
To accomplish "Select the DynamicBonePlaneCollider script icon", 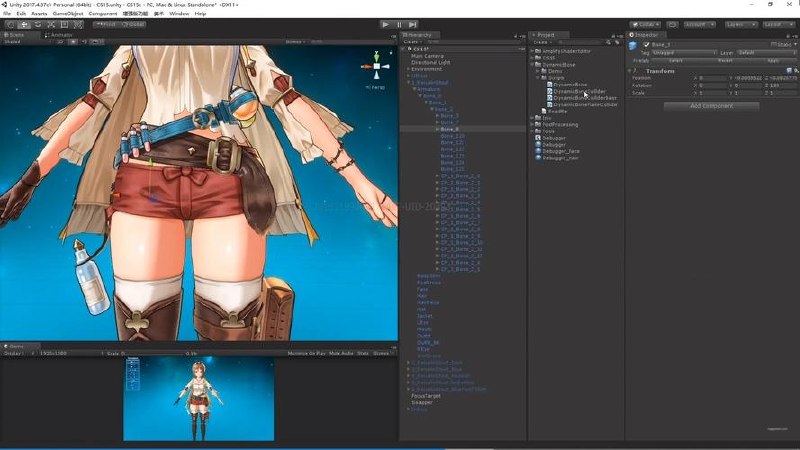I will point(549,105).
